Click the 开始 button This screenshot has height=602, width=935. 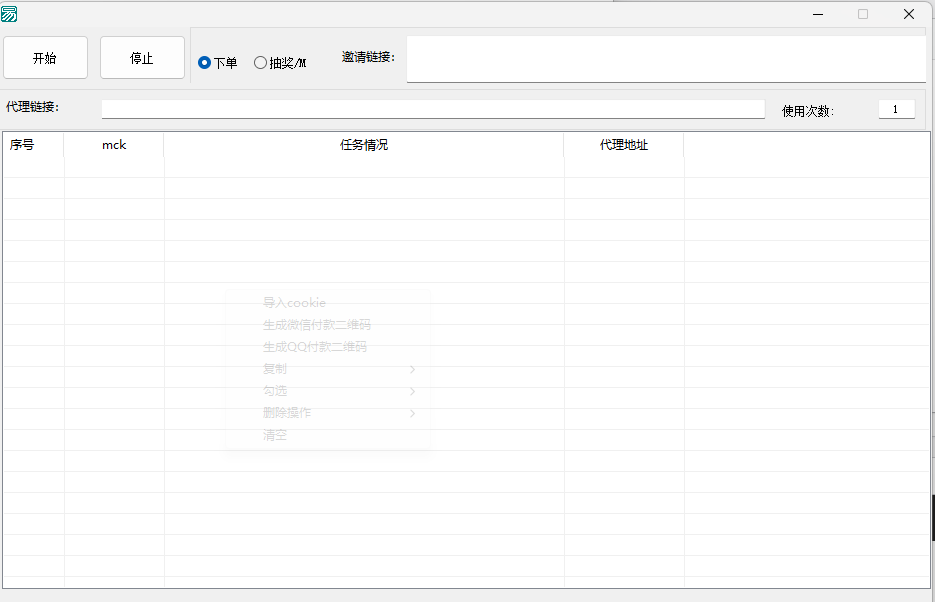tap(45, 58)
